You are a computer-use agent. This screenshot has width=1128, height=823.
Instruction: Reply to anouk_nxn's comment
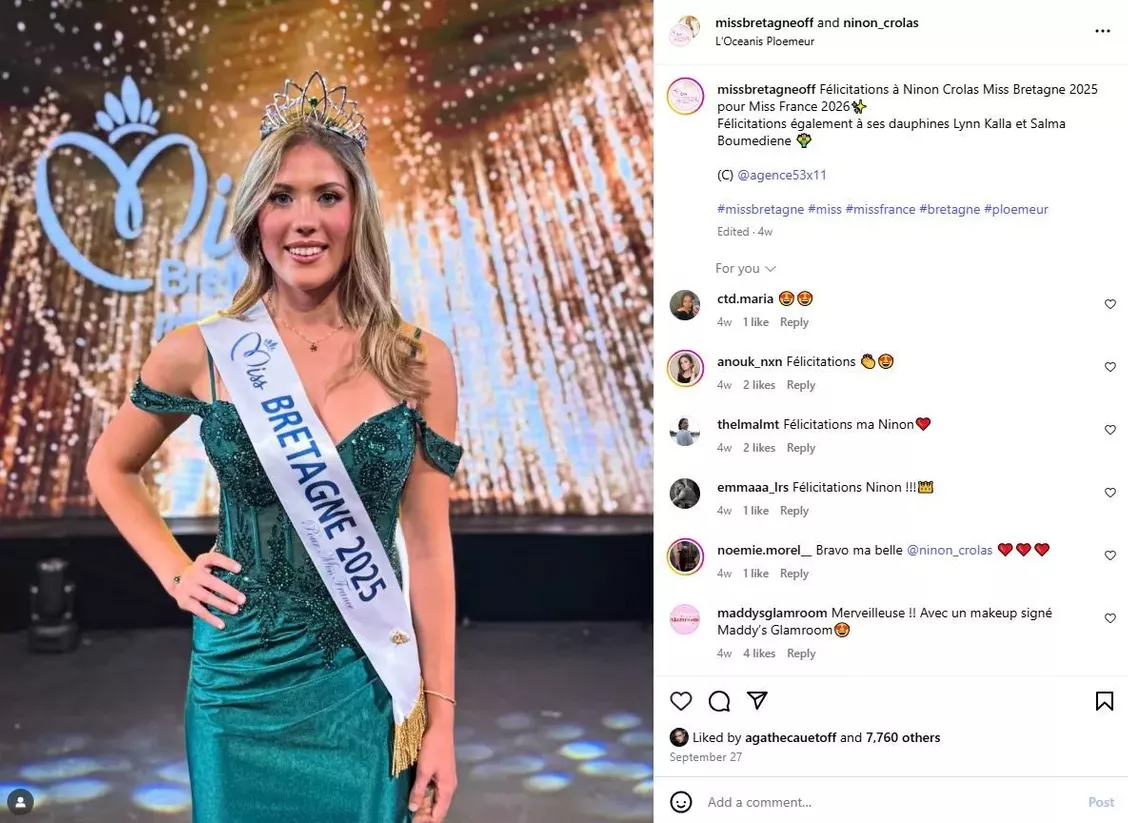801,385
